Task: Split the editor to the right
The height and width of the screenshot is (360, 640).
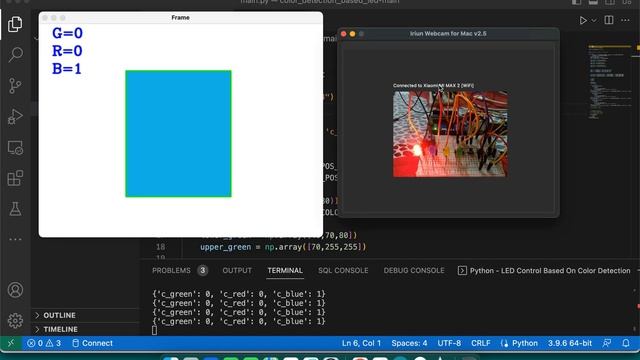Action: (x=609, y=20)
